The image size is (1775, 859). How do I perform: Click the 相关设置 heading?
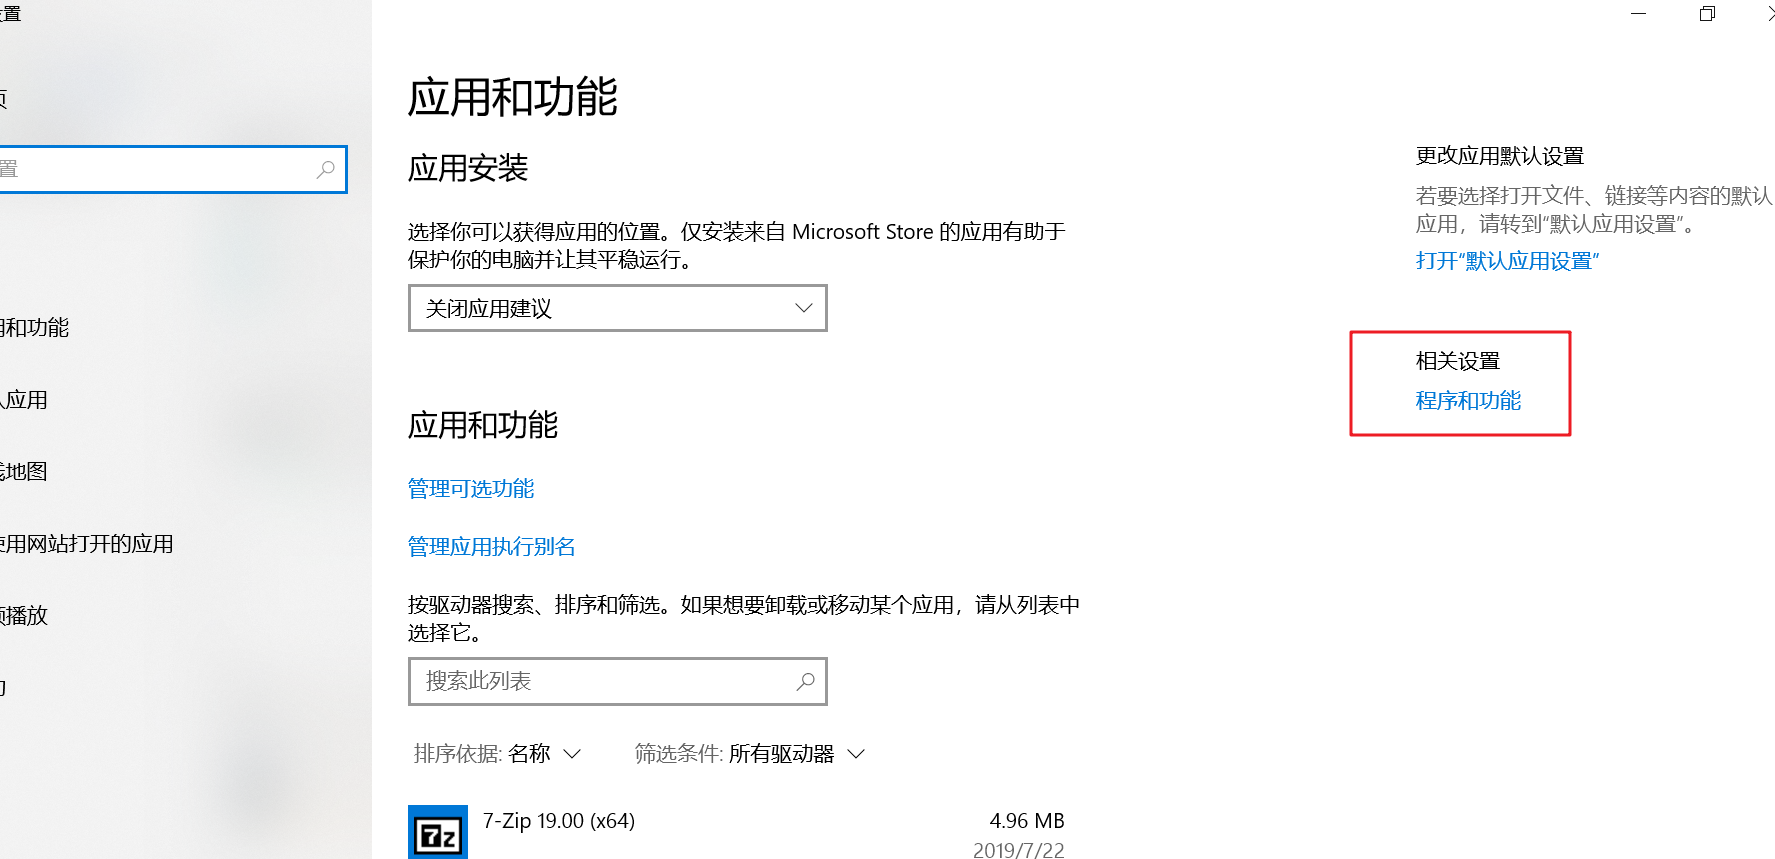click(x=1458, y=361)
